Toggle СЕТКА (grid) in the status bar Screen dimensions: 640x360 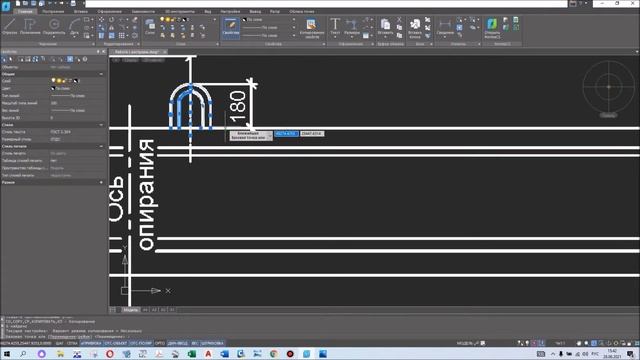[72, 343]
